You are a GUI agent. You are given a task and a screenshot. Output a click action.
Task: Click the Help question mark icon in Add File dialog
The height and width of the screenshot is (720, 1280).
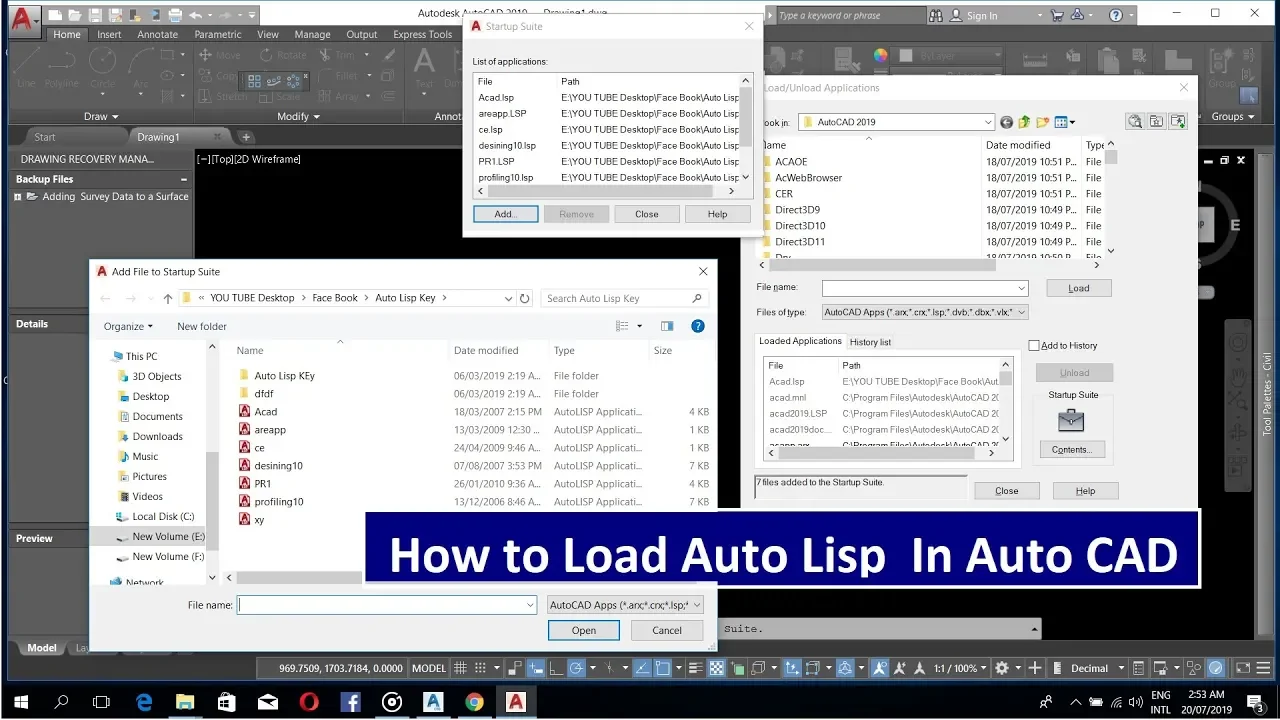point(698,326)
